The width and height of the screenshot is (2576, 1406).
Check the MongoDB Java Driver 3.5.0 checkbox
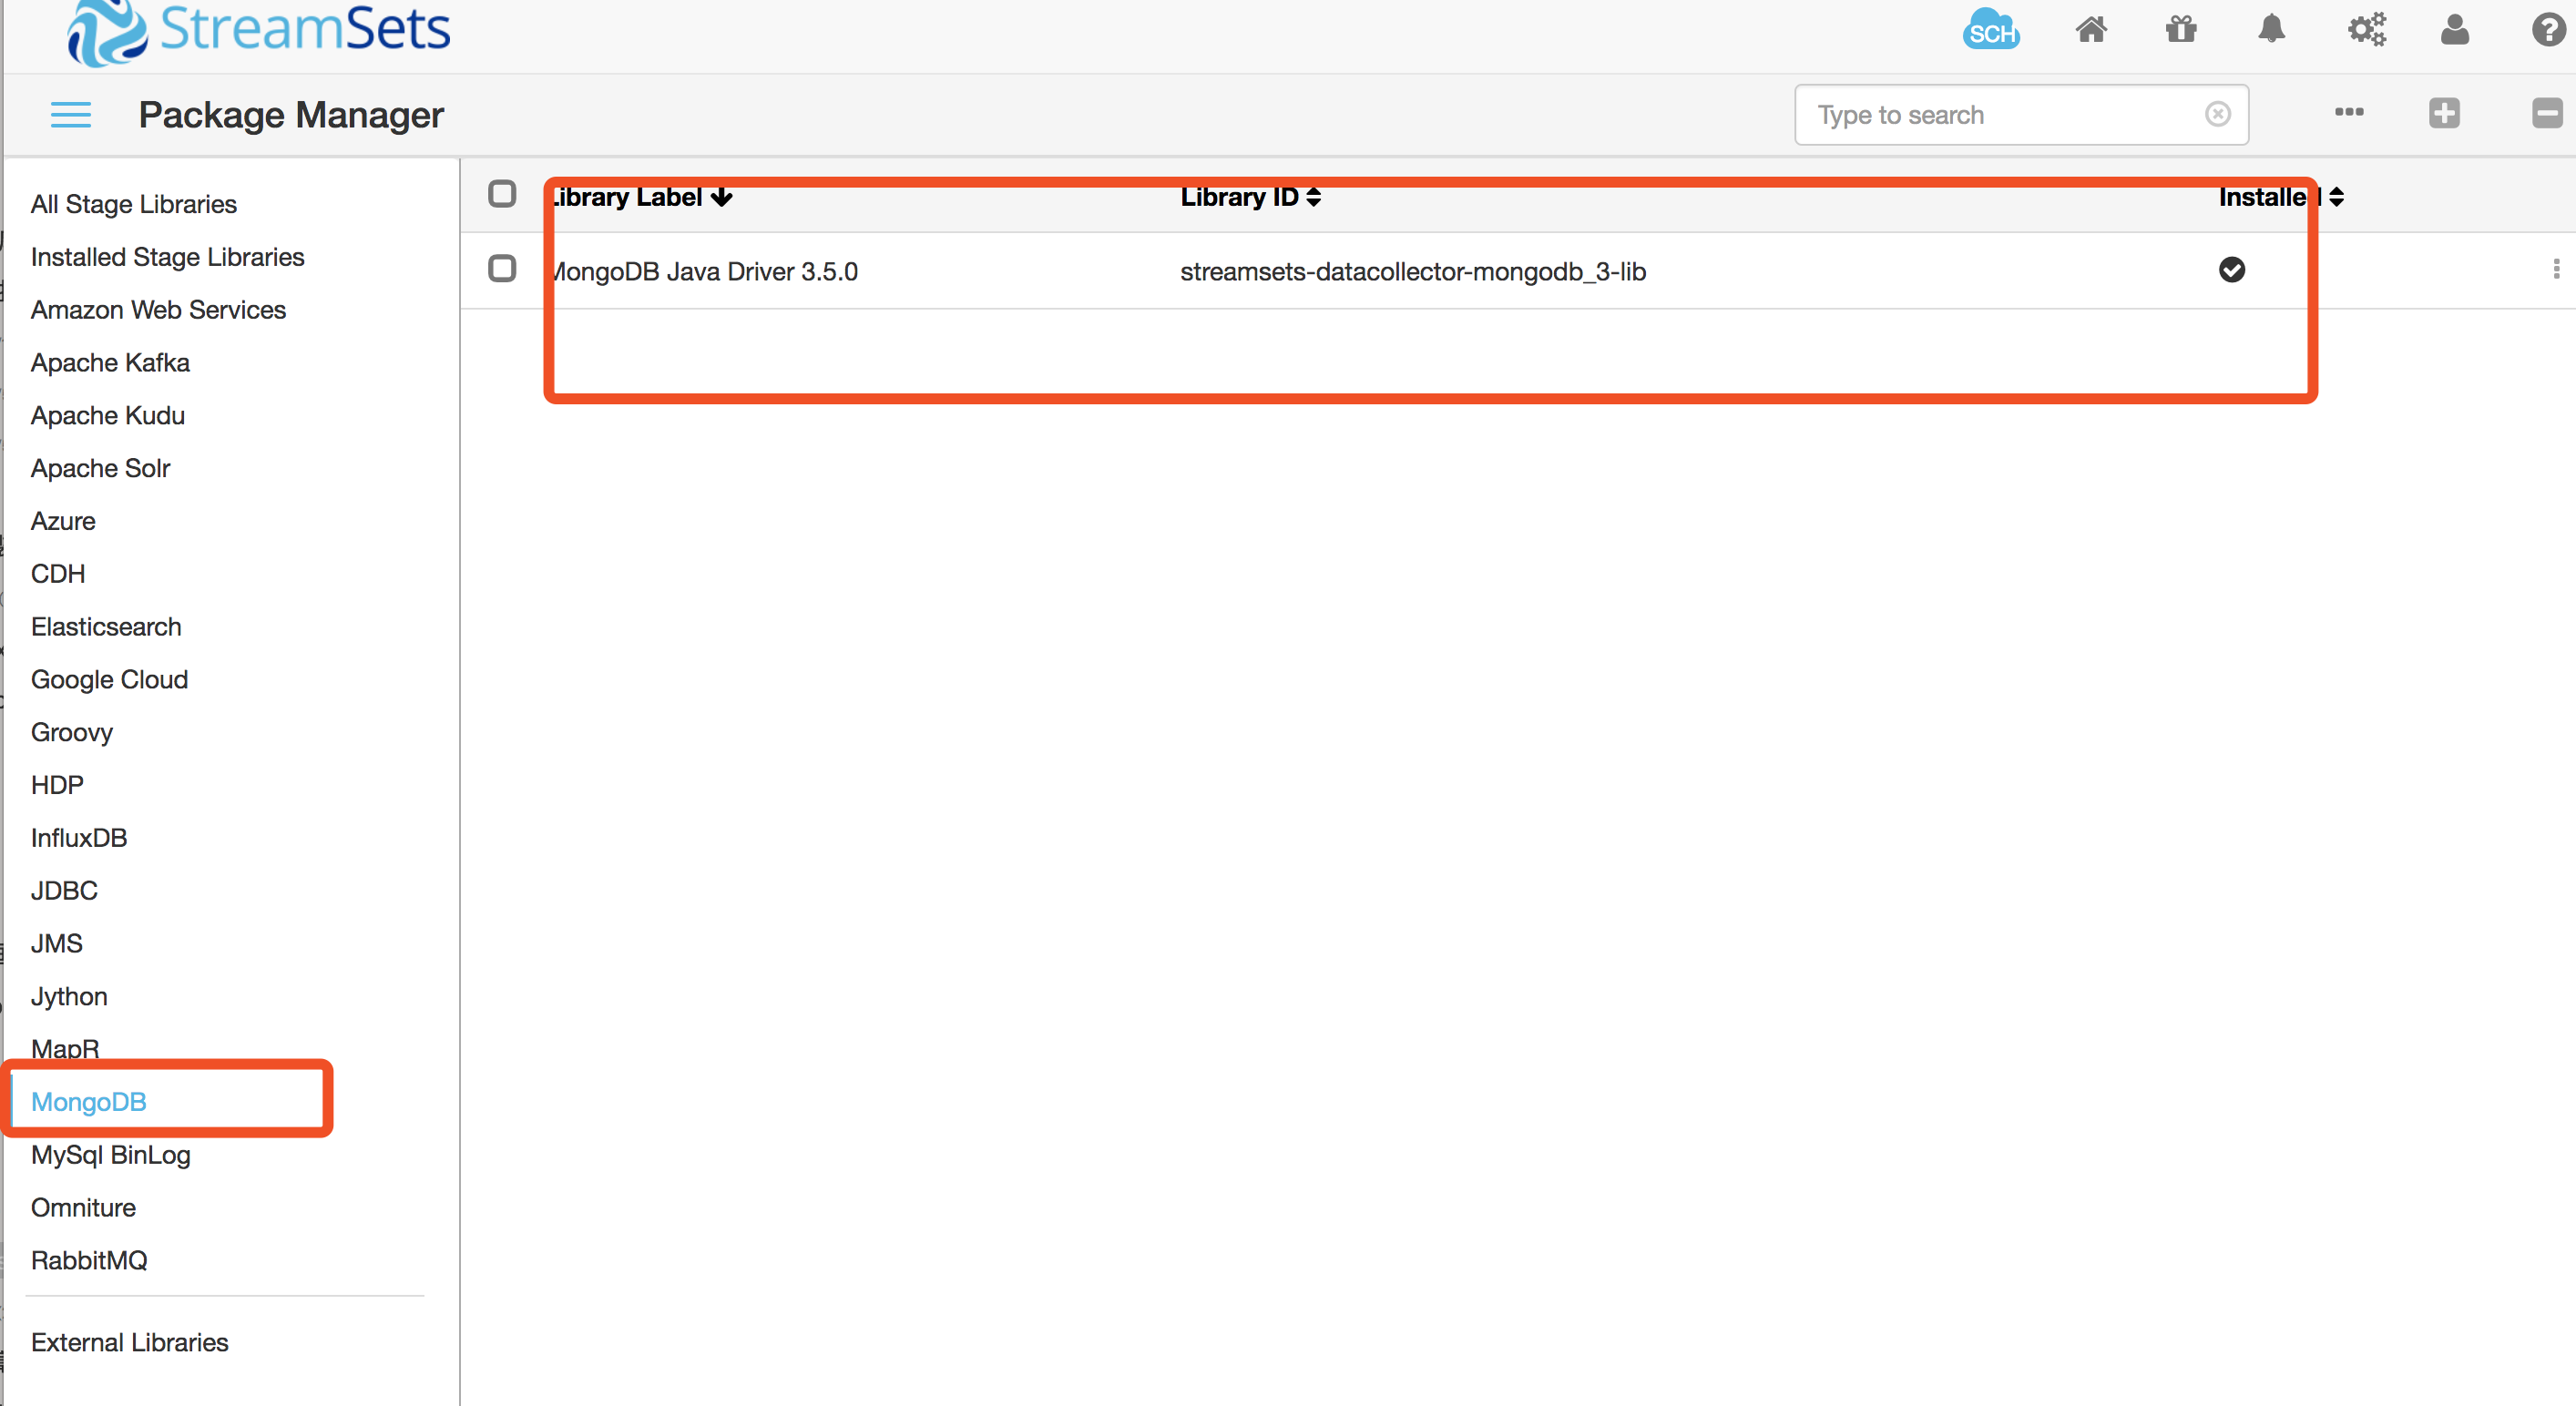502,268
